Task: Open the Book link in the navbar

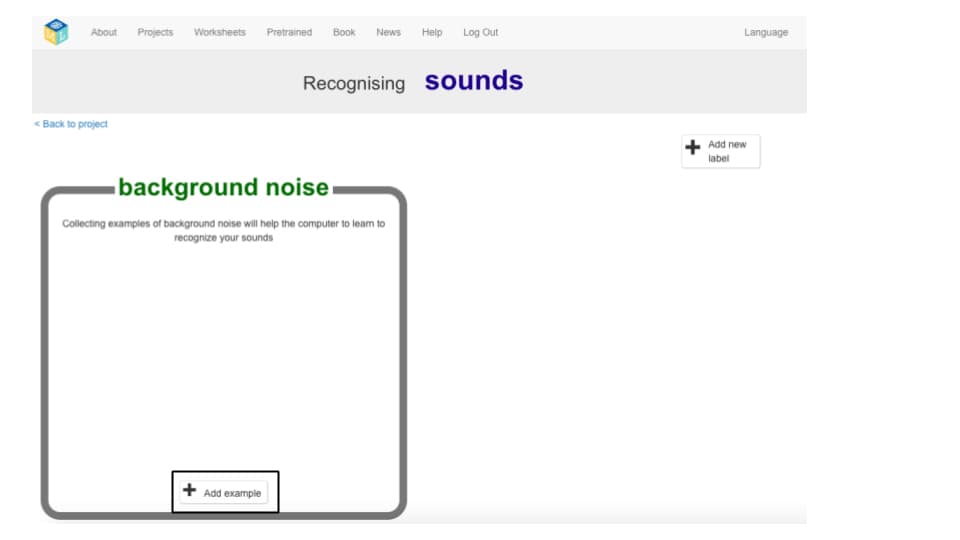Action: tap(344, 32)
